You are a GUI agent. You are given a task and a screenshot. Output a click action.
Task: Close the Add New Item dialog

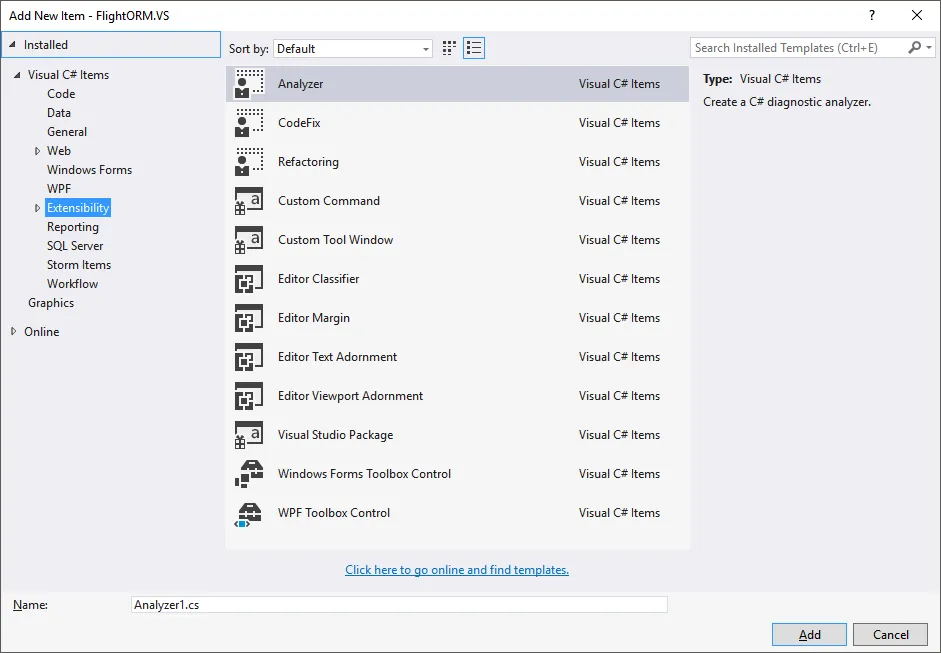click(x=917, y=15)
